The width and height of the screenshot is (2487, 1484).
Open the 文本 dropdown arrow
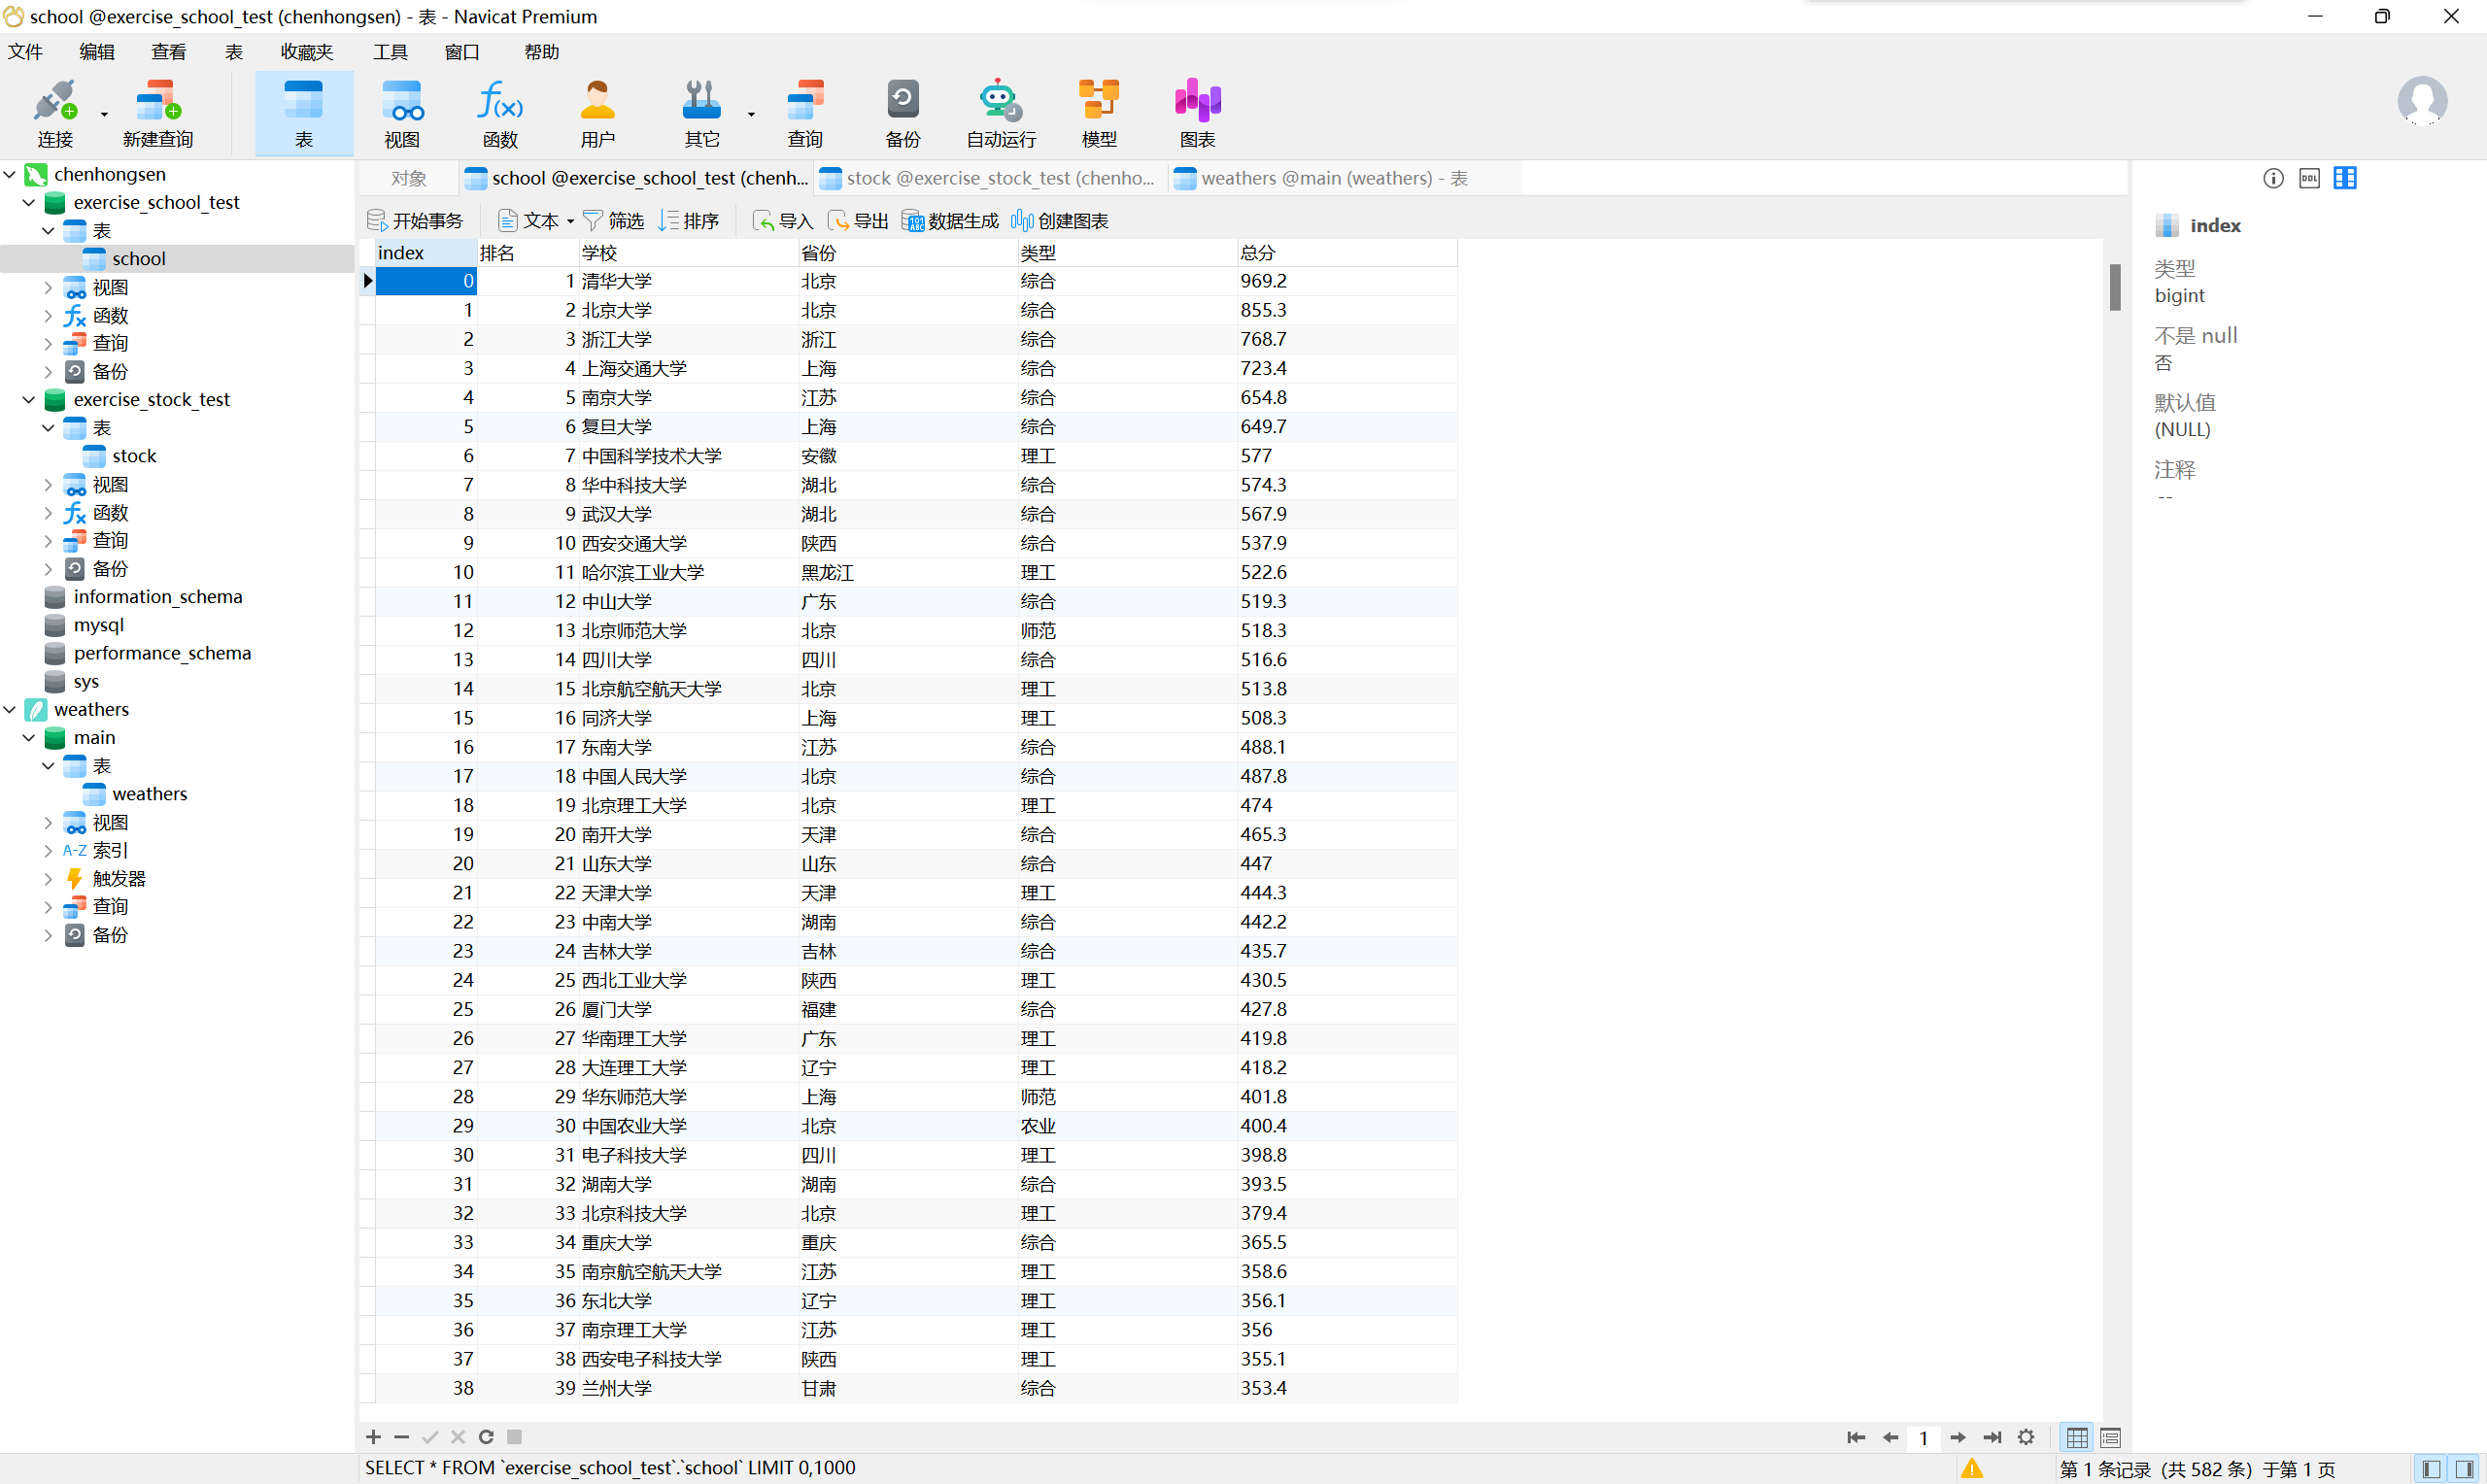pyautogui.click(x=570, y=222)
